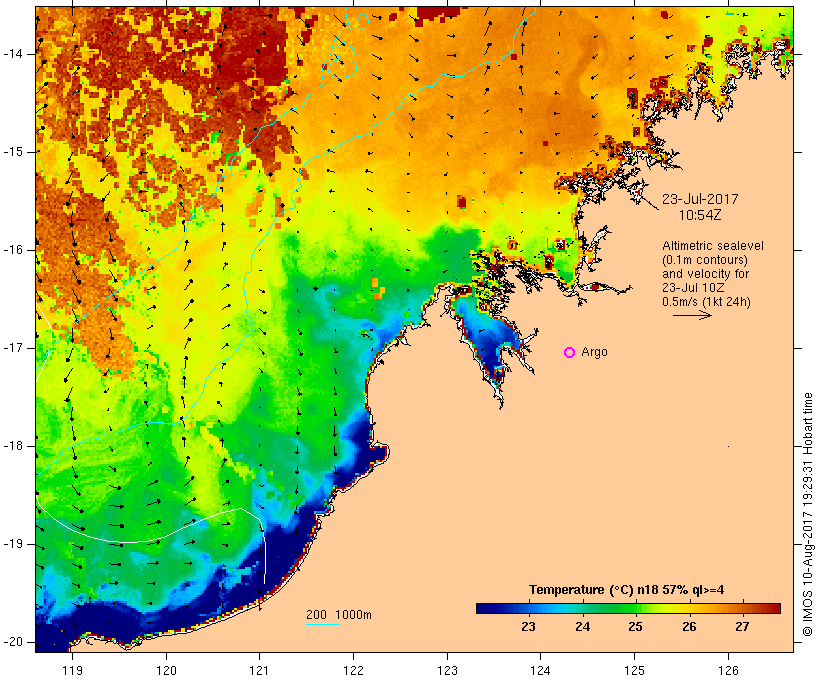Click the longitude axis label '125'
820x680 pixels.
click(635, 671)
